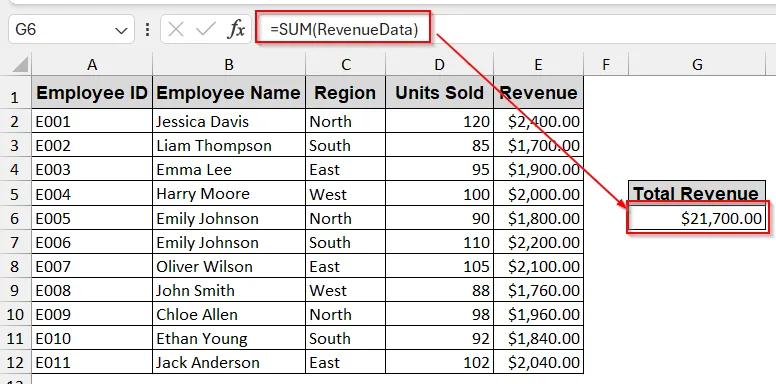
Task: Click the Revenue header cell
Action: click(538, 93)
